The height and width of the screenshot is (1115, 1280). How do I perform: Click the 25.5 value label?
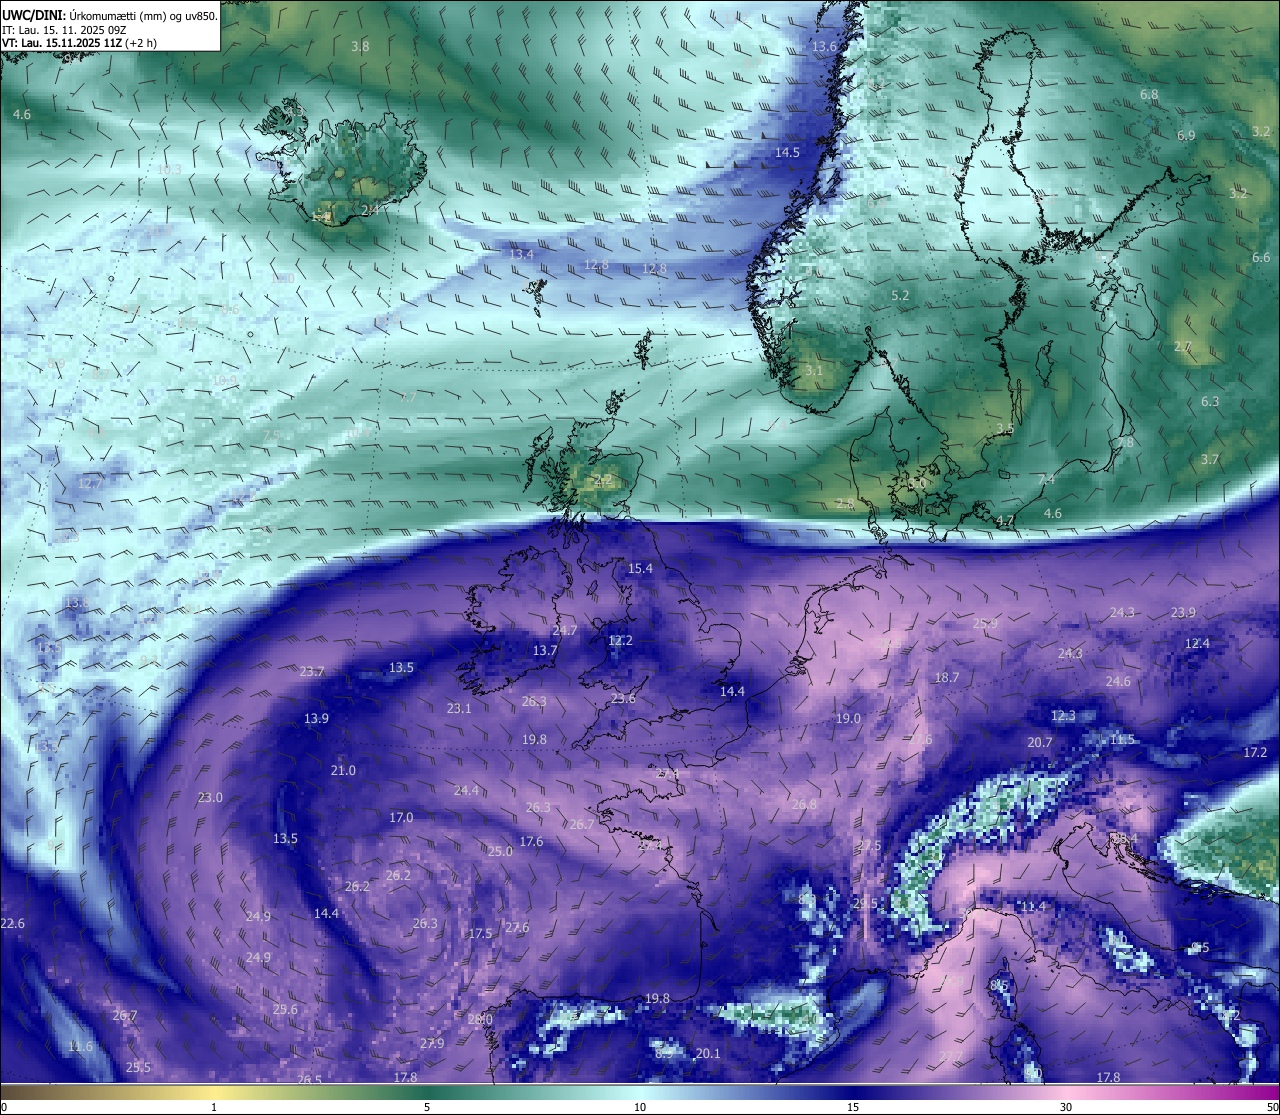tap(138, 1067)
